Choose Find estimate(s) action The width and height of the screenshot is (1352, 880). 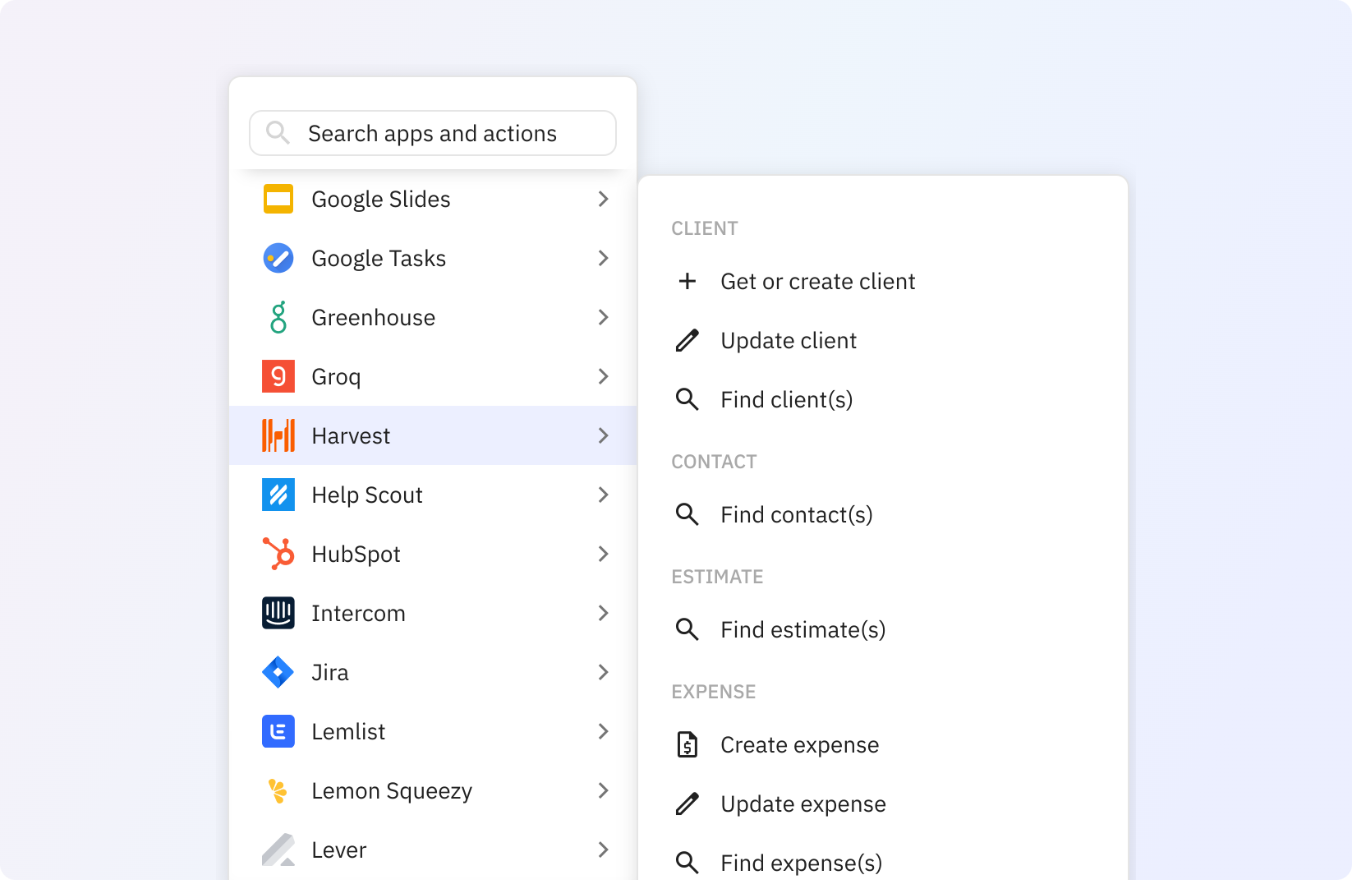802,630
